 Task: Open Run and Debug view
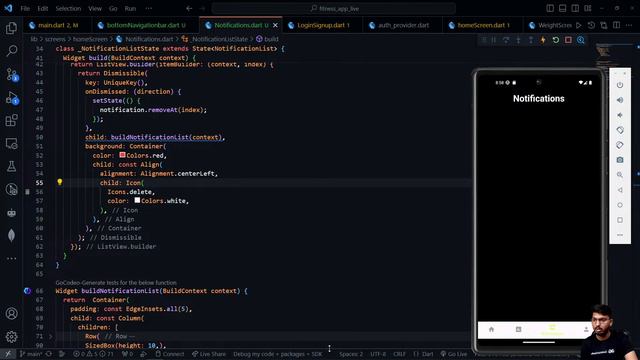pyautogui.click(x=11, y=98)
